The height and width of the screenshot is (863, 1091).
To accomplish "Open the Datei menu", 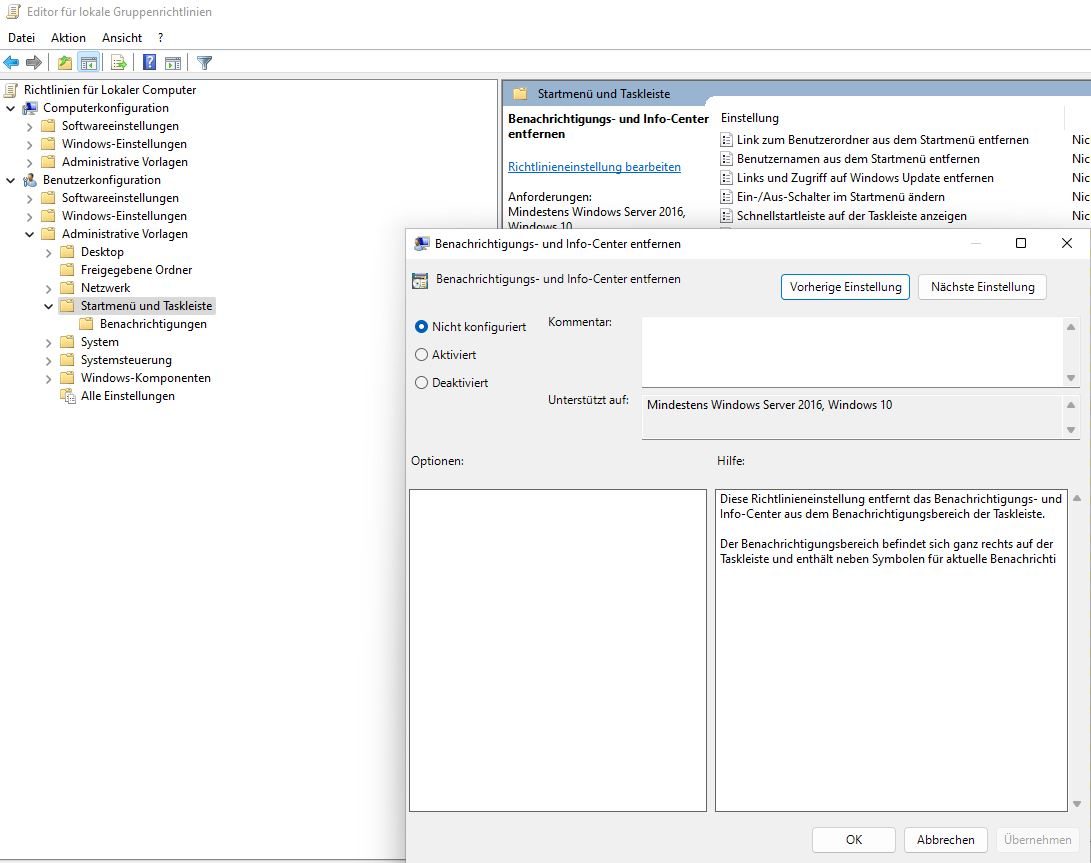I will (x=22, y=38).
